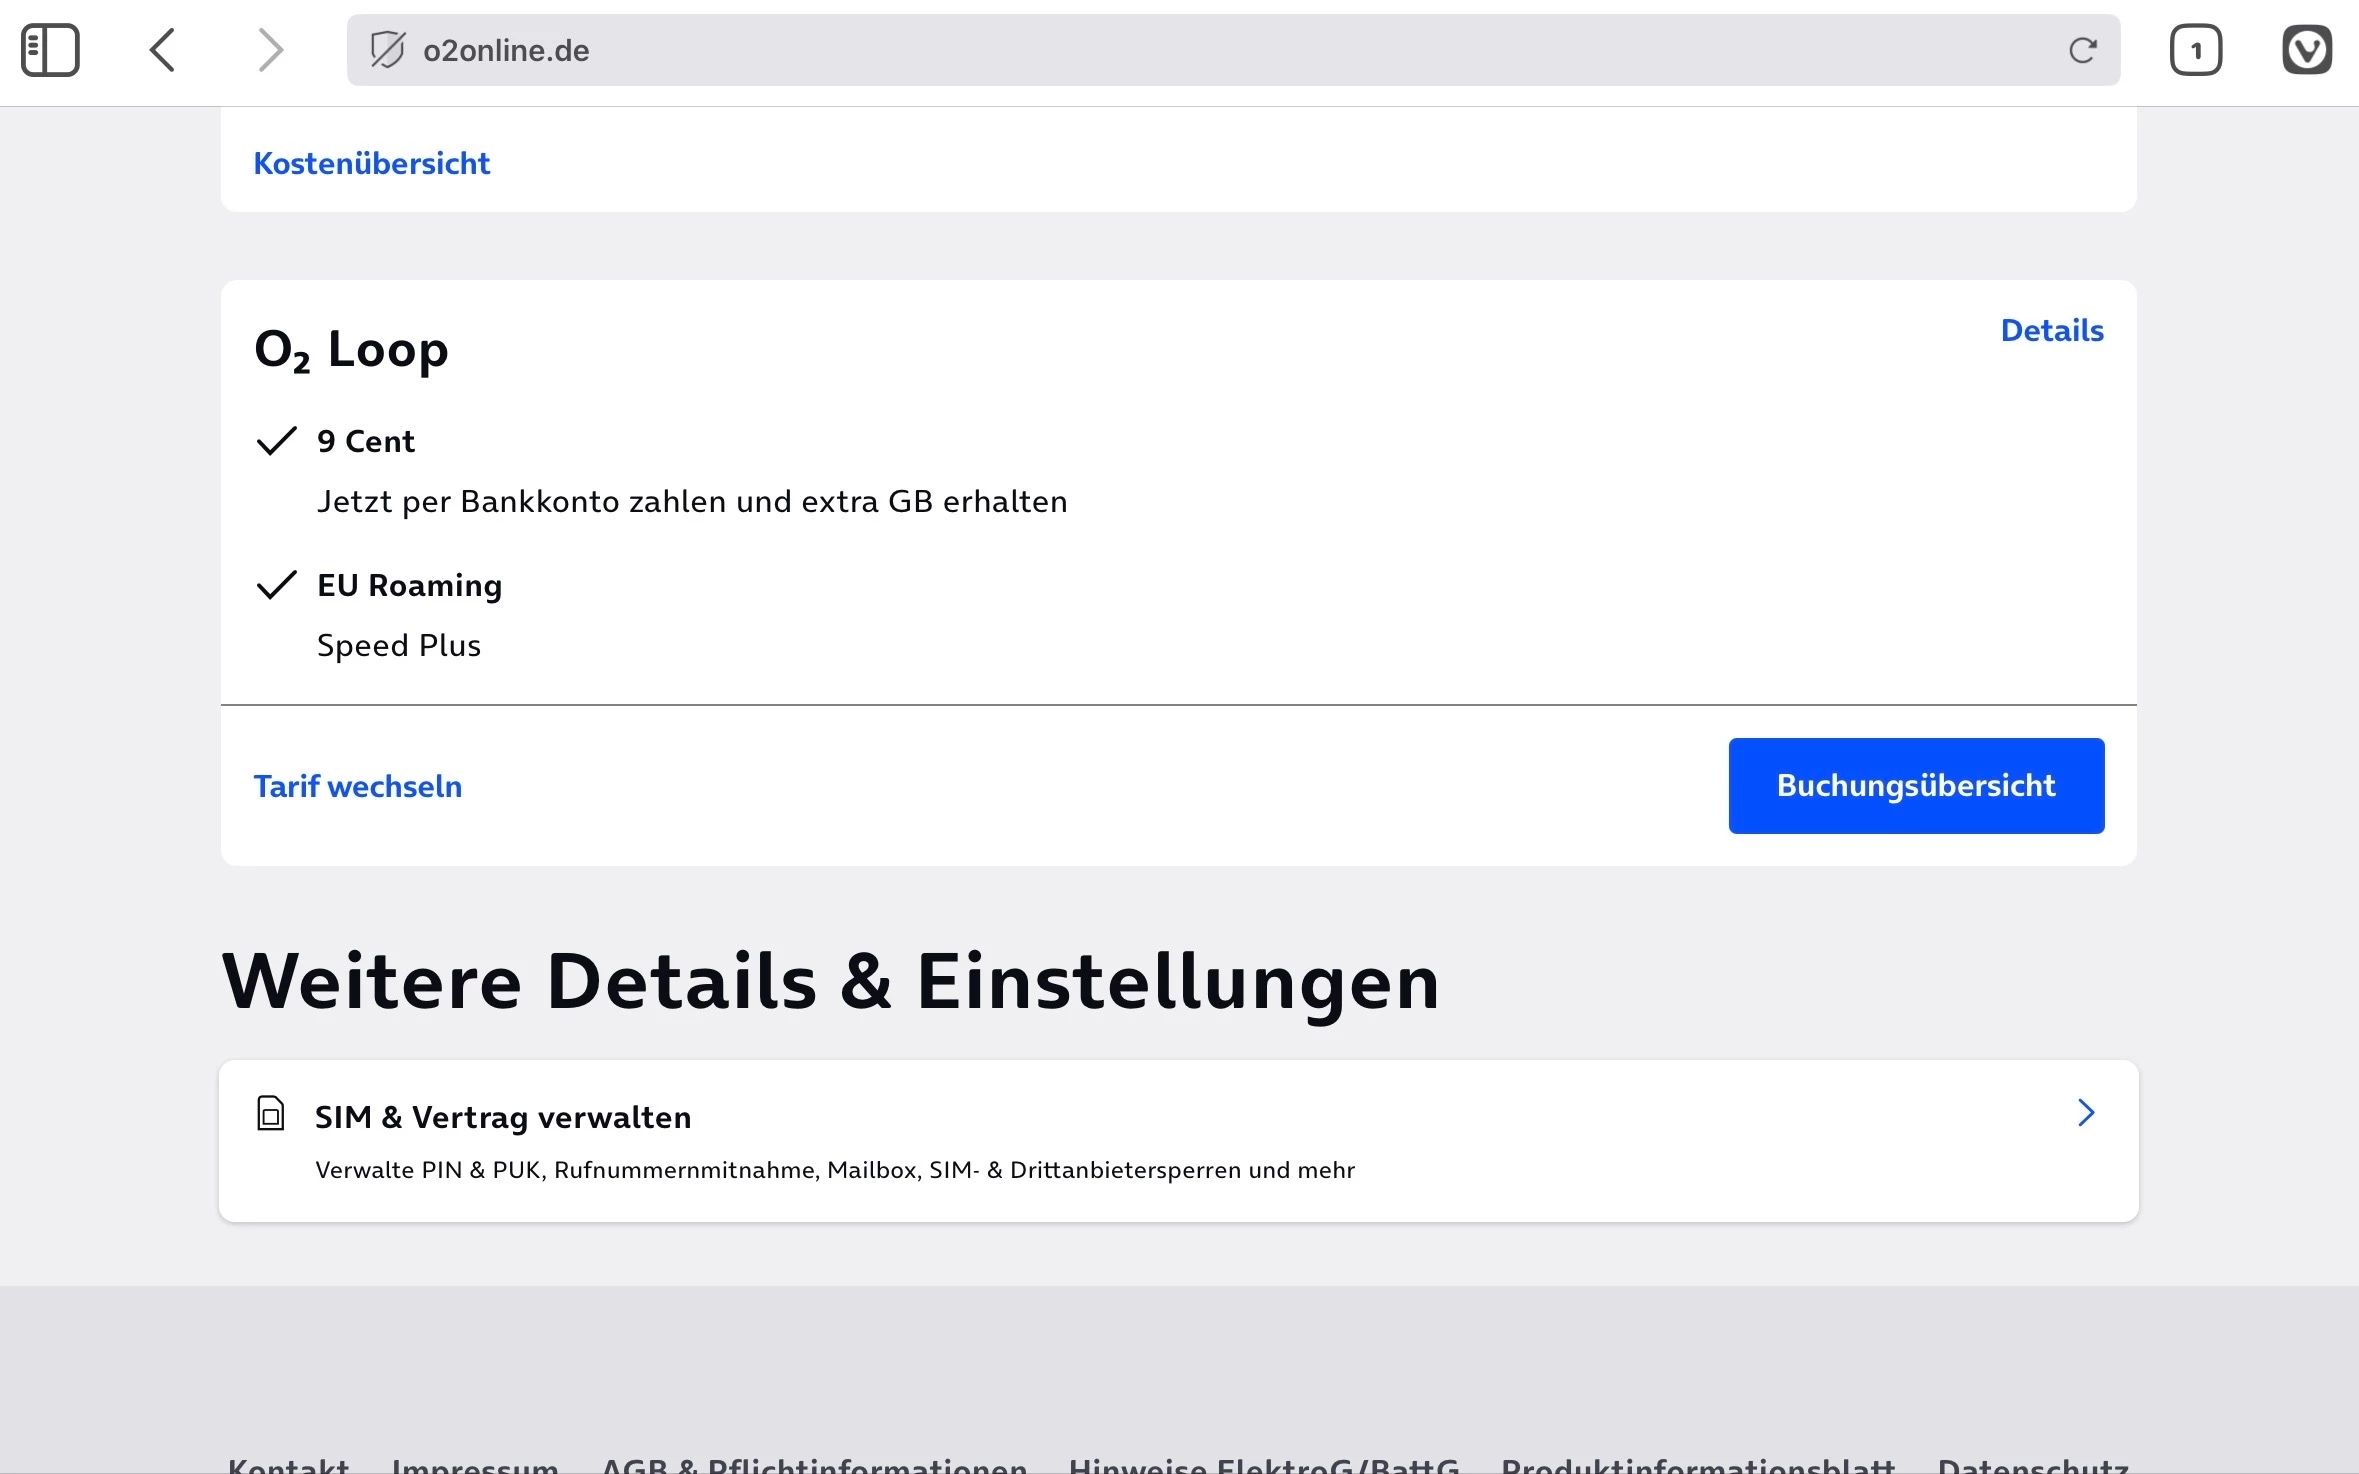The image size is (2359, 1474).
Task: Open the Impressum footer link
Action: [475, 1464]
